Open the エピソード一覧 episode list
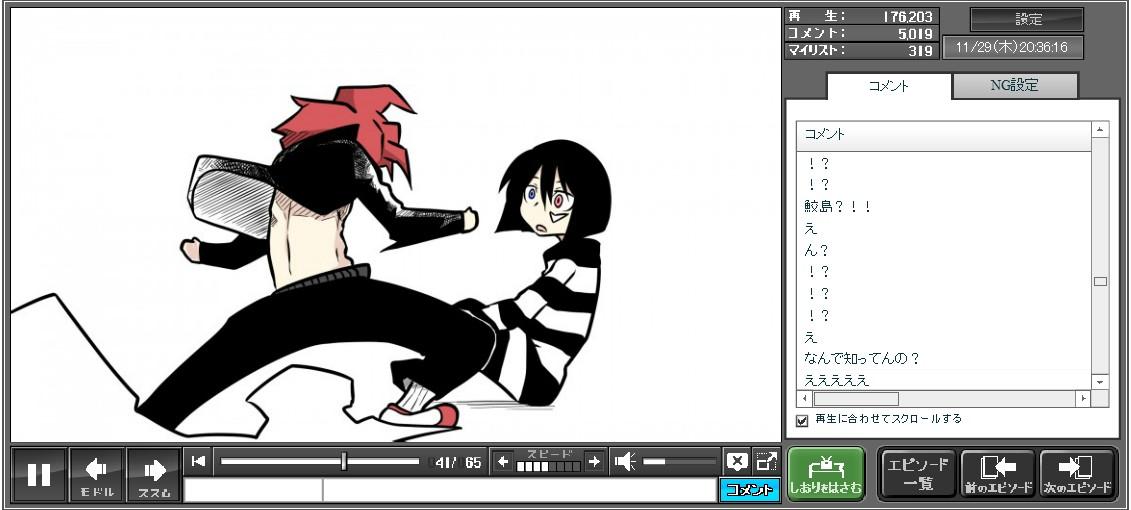1131x510 pixels. pyautogui.click(x=917, y=474)
